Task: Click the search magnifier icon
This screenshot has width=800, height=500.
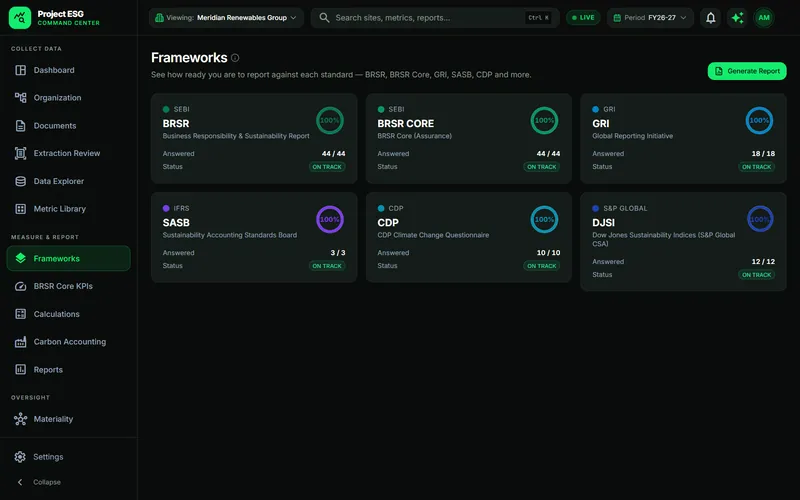Action: pyautogui.click(x=324, y=18)
